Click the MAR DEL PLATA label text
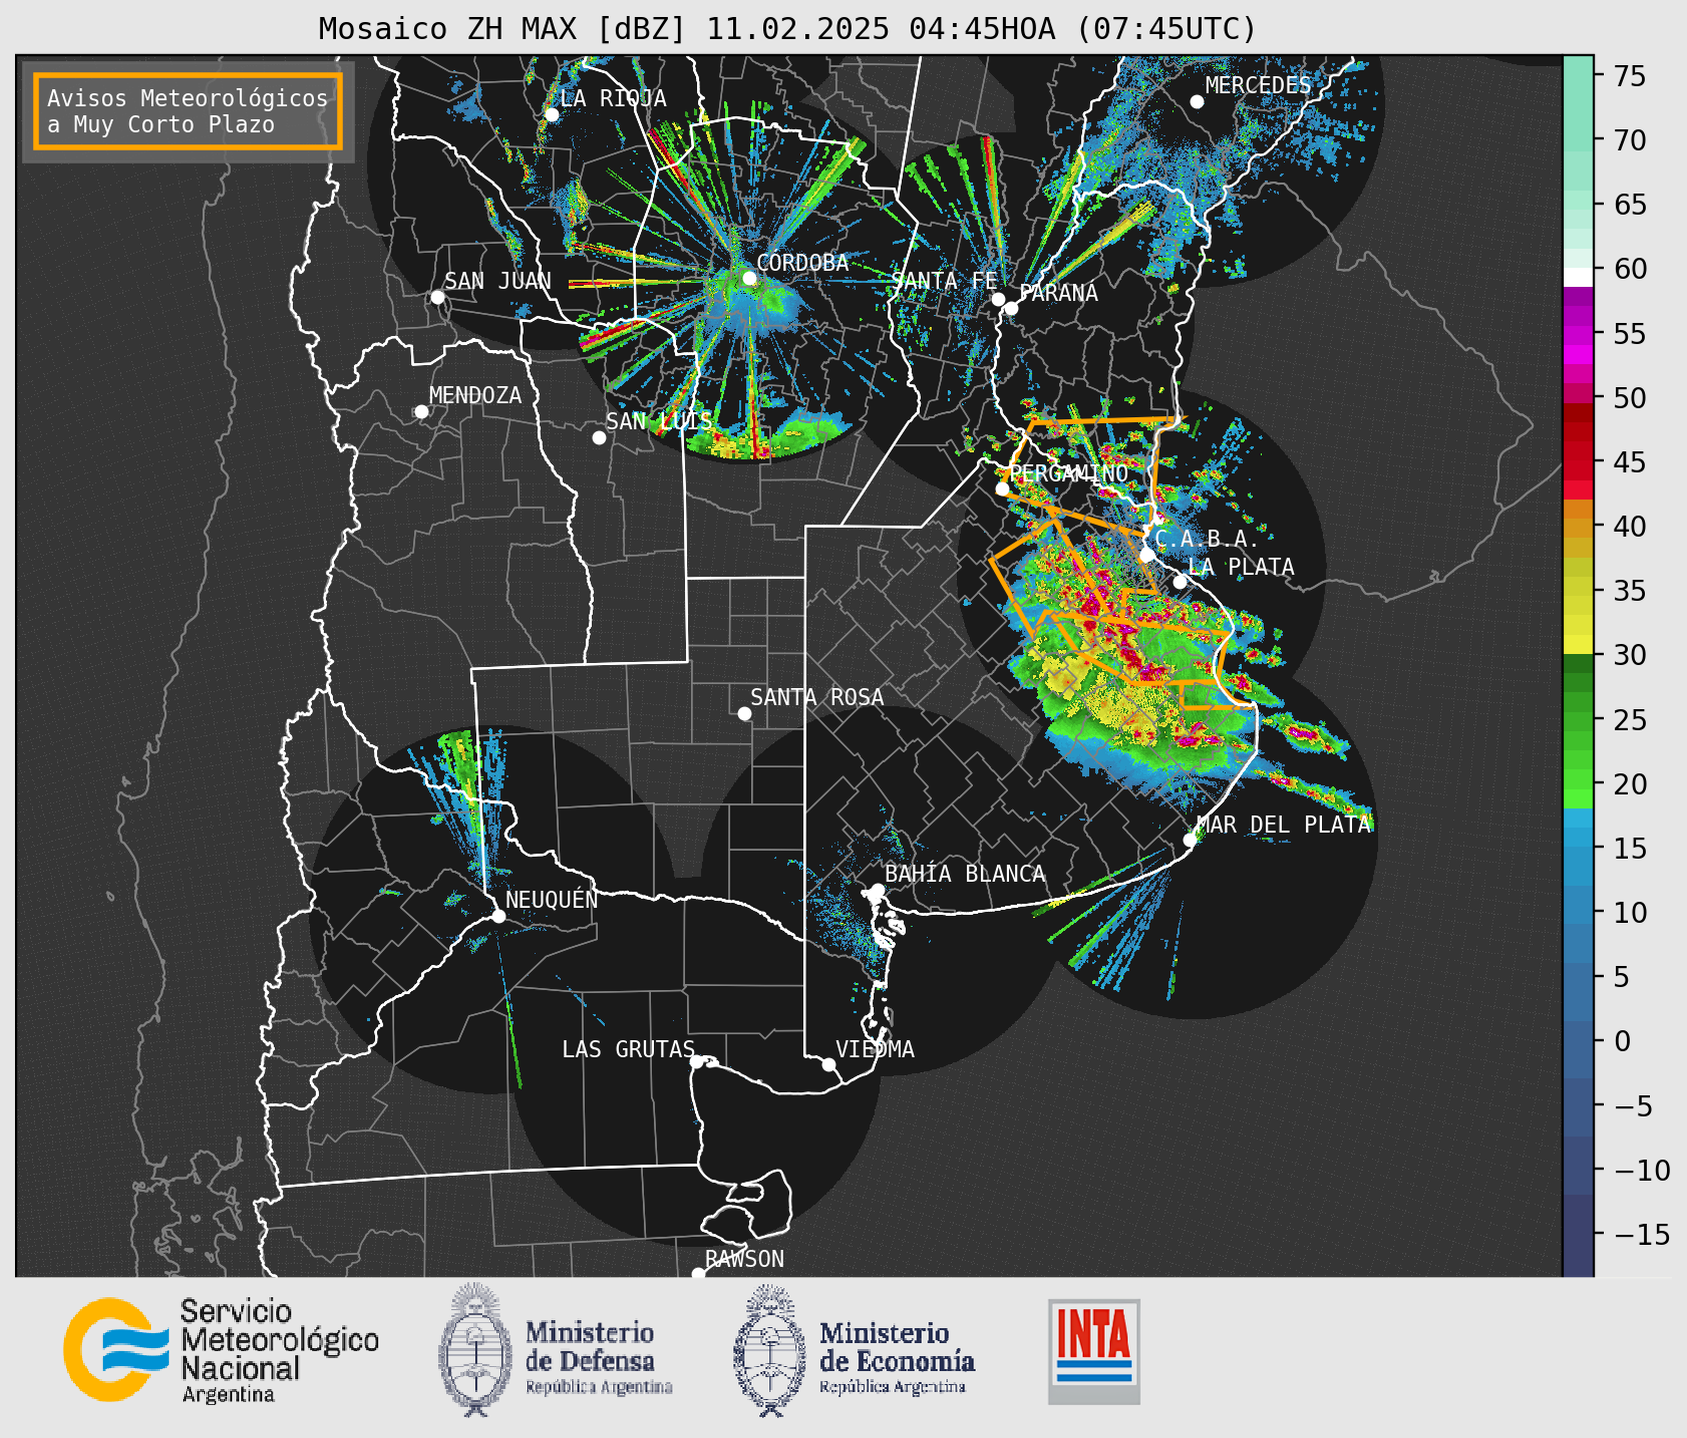Viewport: 1687px width, 1438px height. coord(1283,825)
